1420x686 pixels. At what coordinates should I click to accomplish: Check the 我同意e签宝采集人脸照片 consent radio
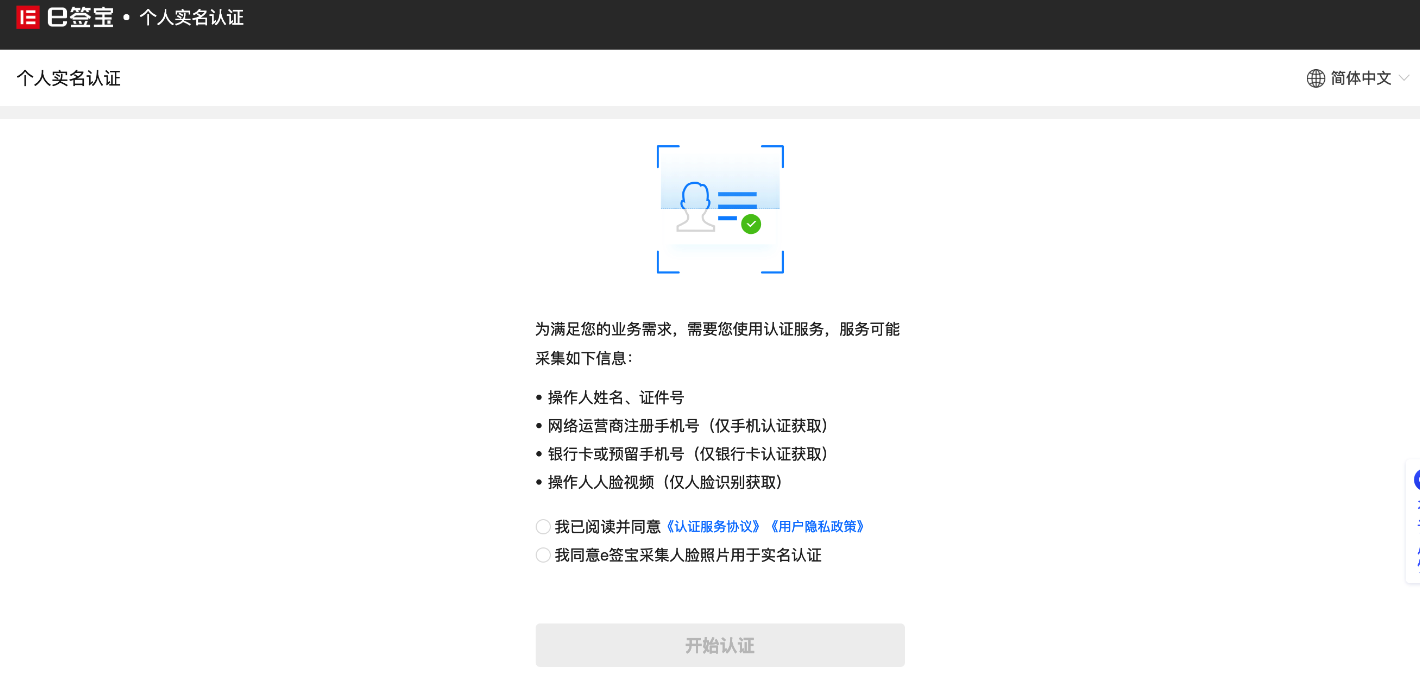[x=543, y=555]
